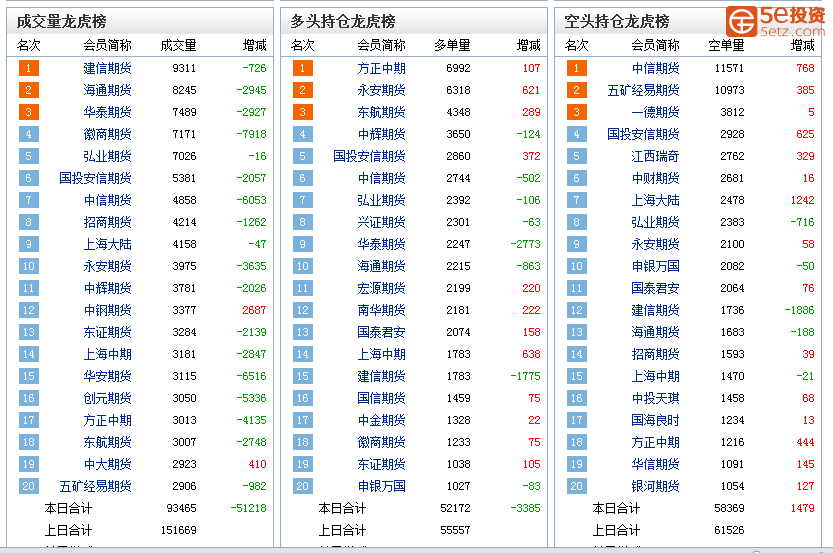833x553 pixels.
Task: Click rank 2 badge in 多头持仓龙虎榜
Action: point(303,90)
